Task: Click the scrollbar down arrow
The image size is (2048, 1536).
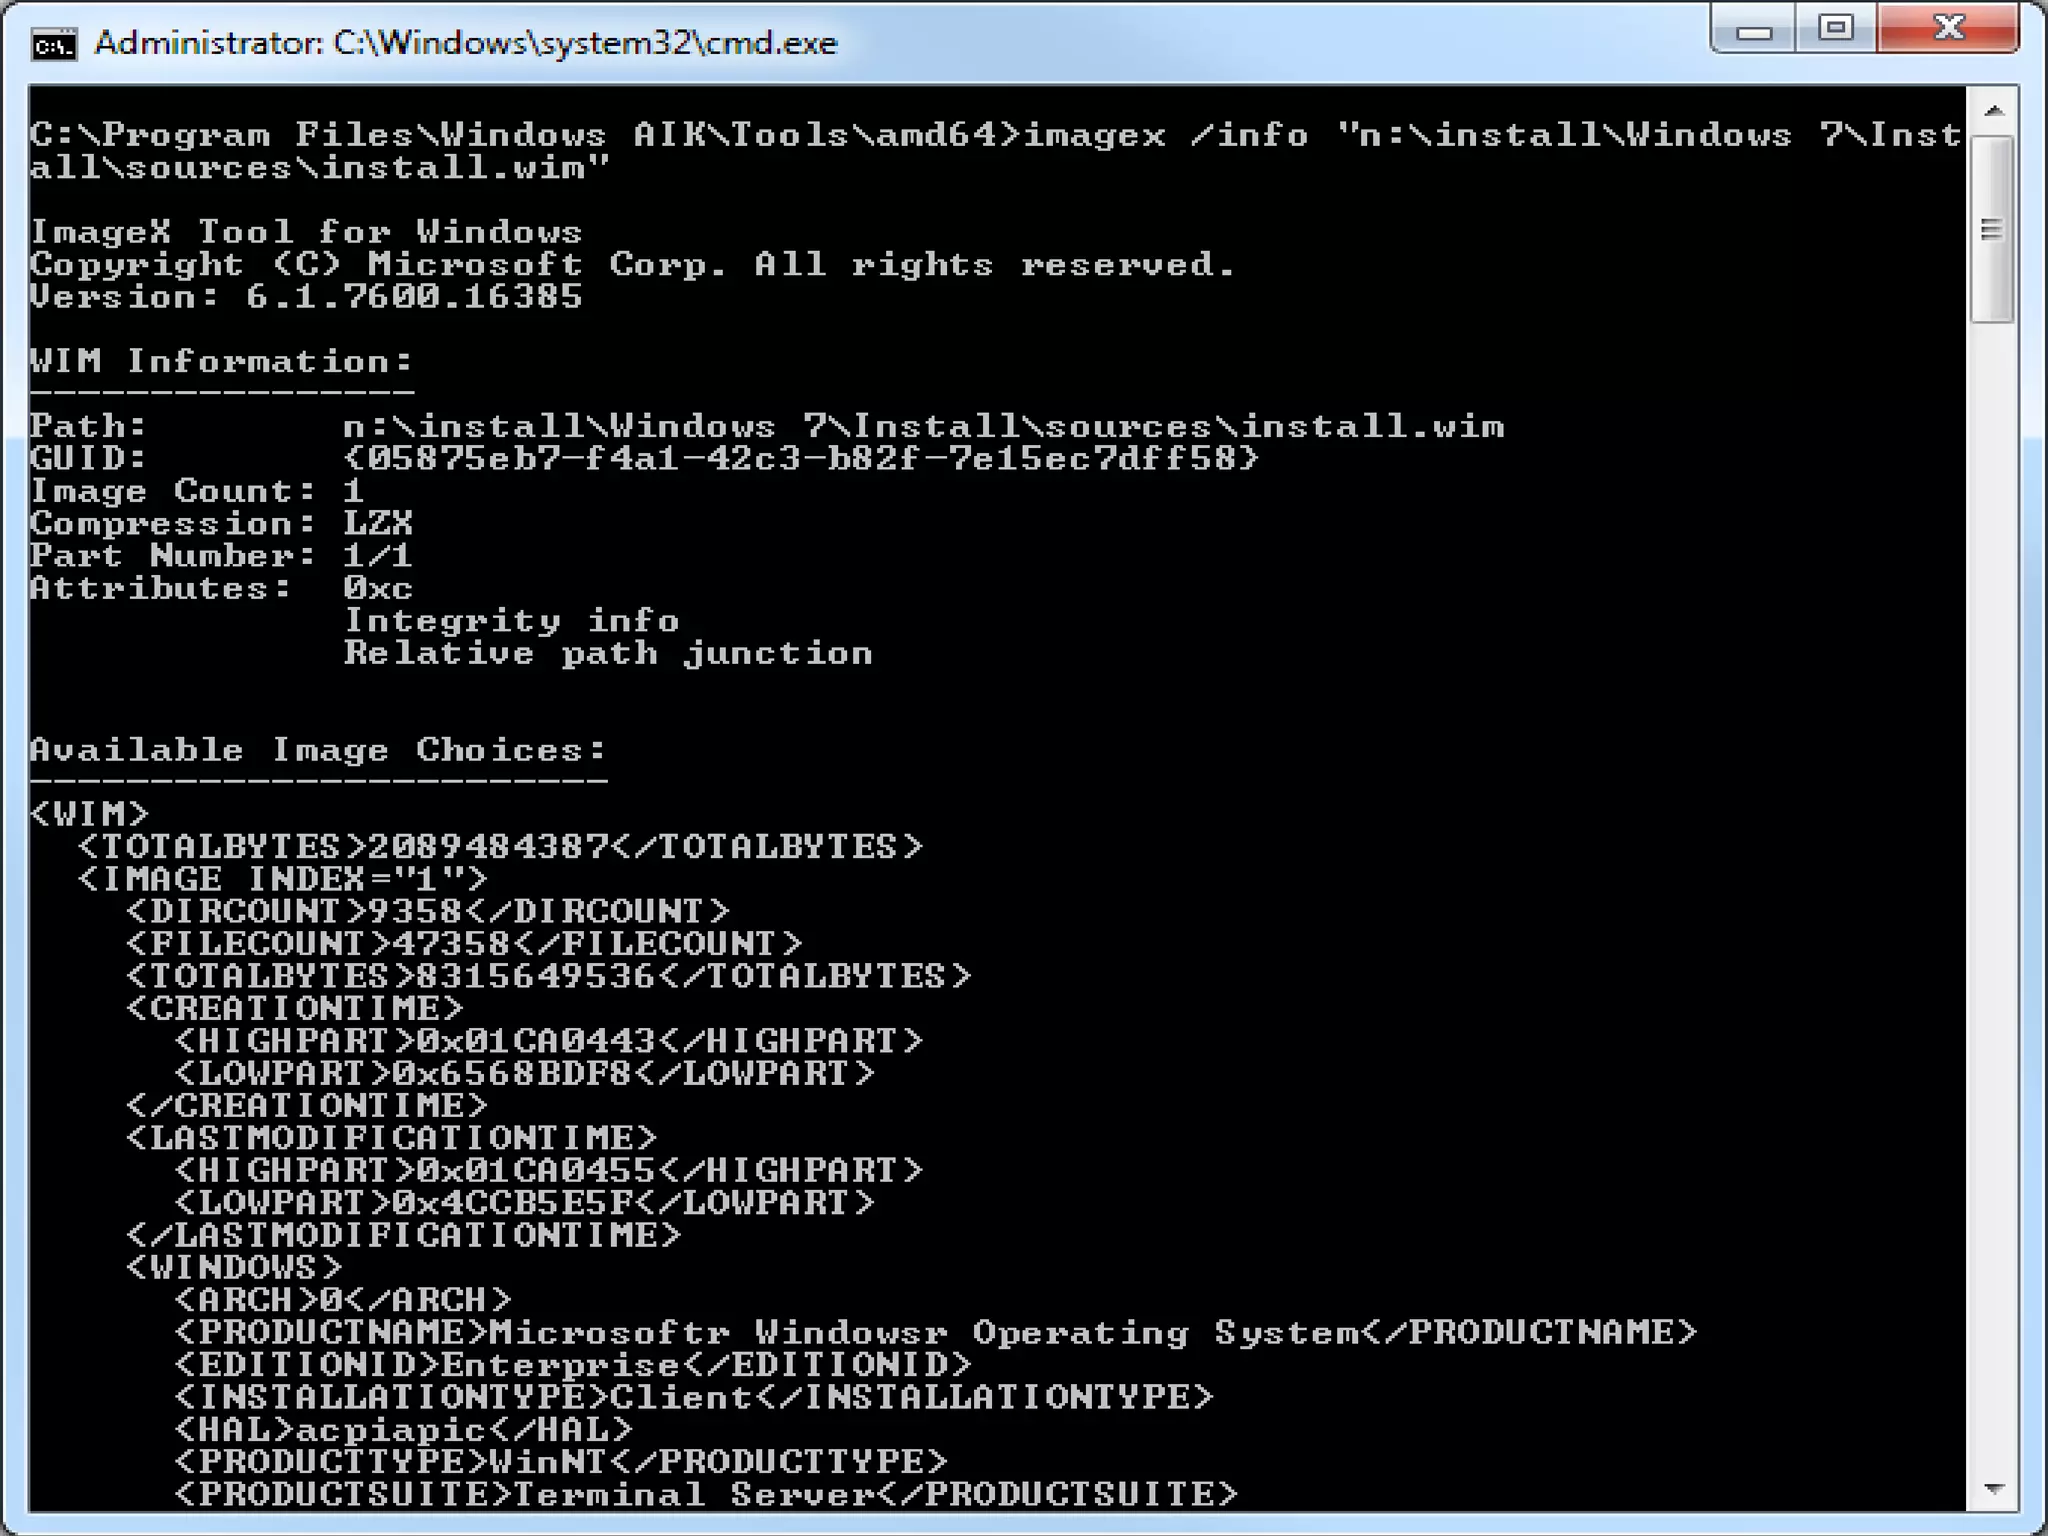Action: pyautogui.click(x=1993, y=1489)
